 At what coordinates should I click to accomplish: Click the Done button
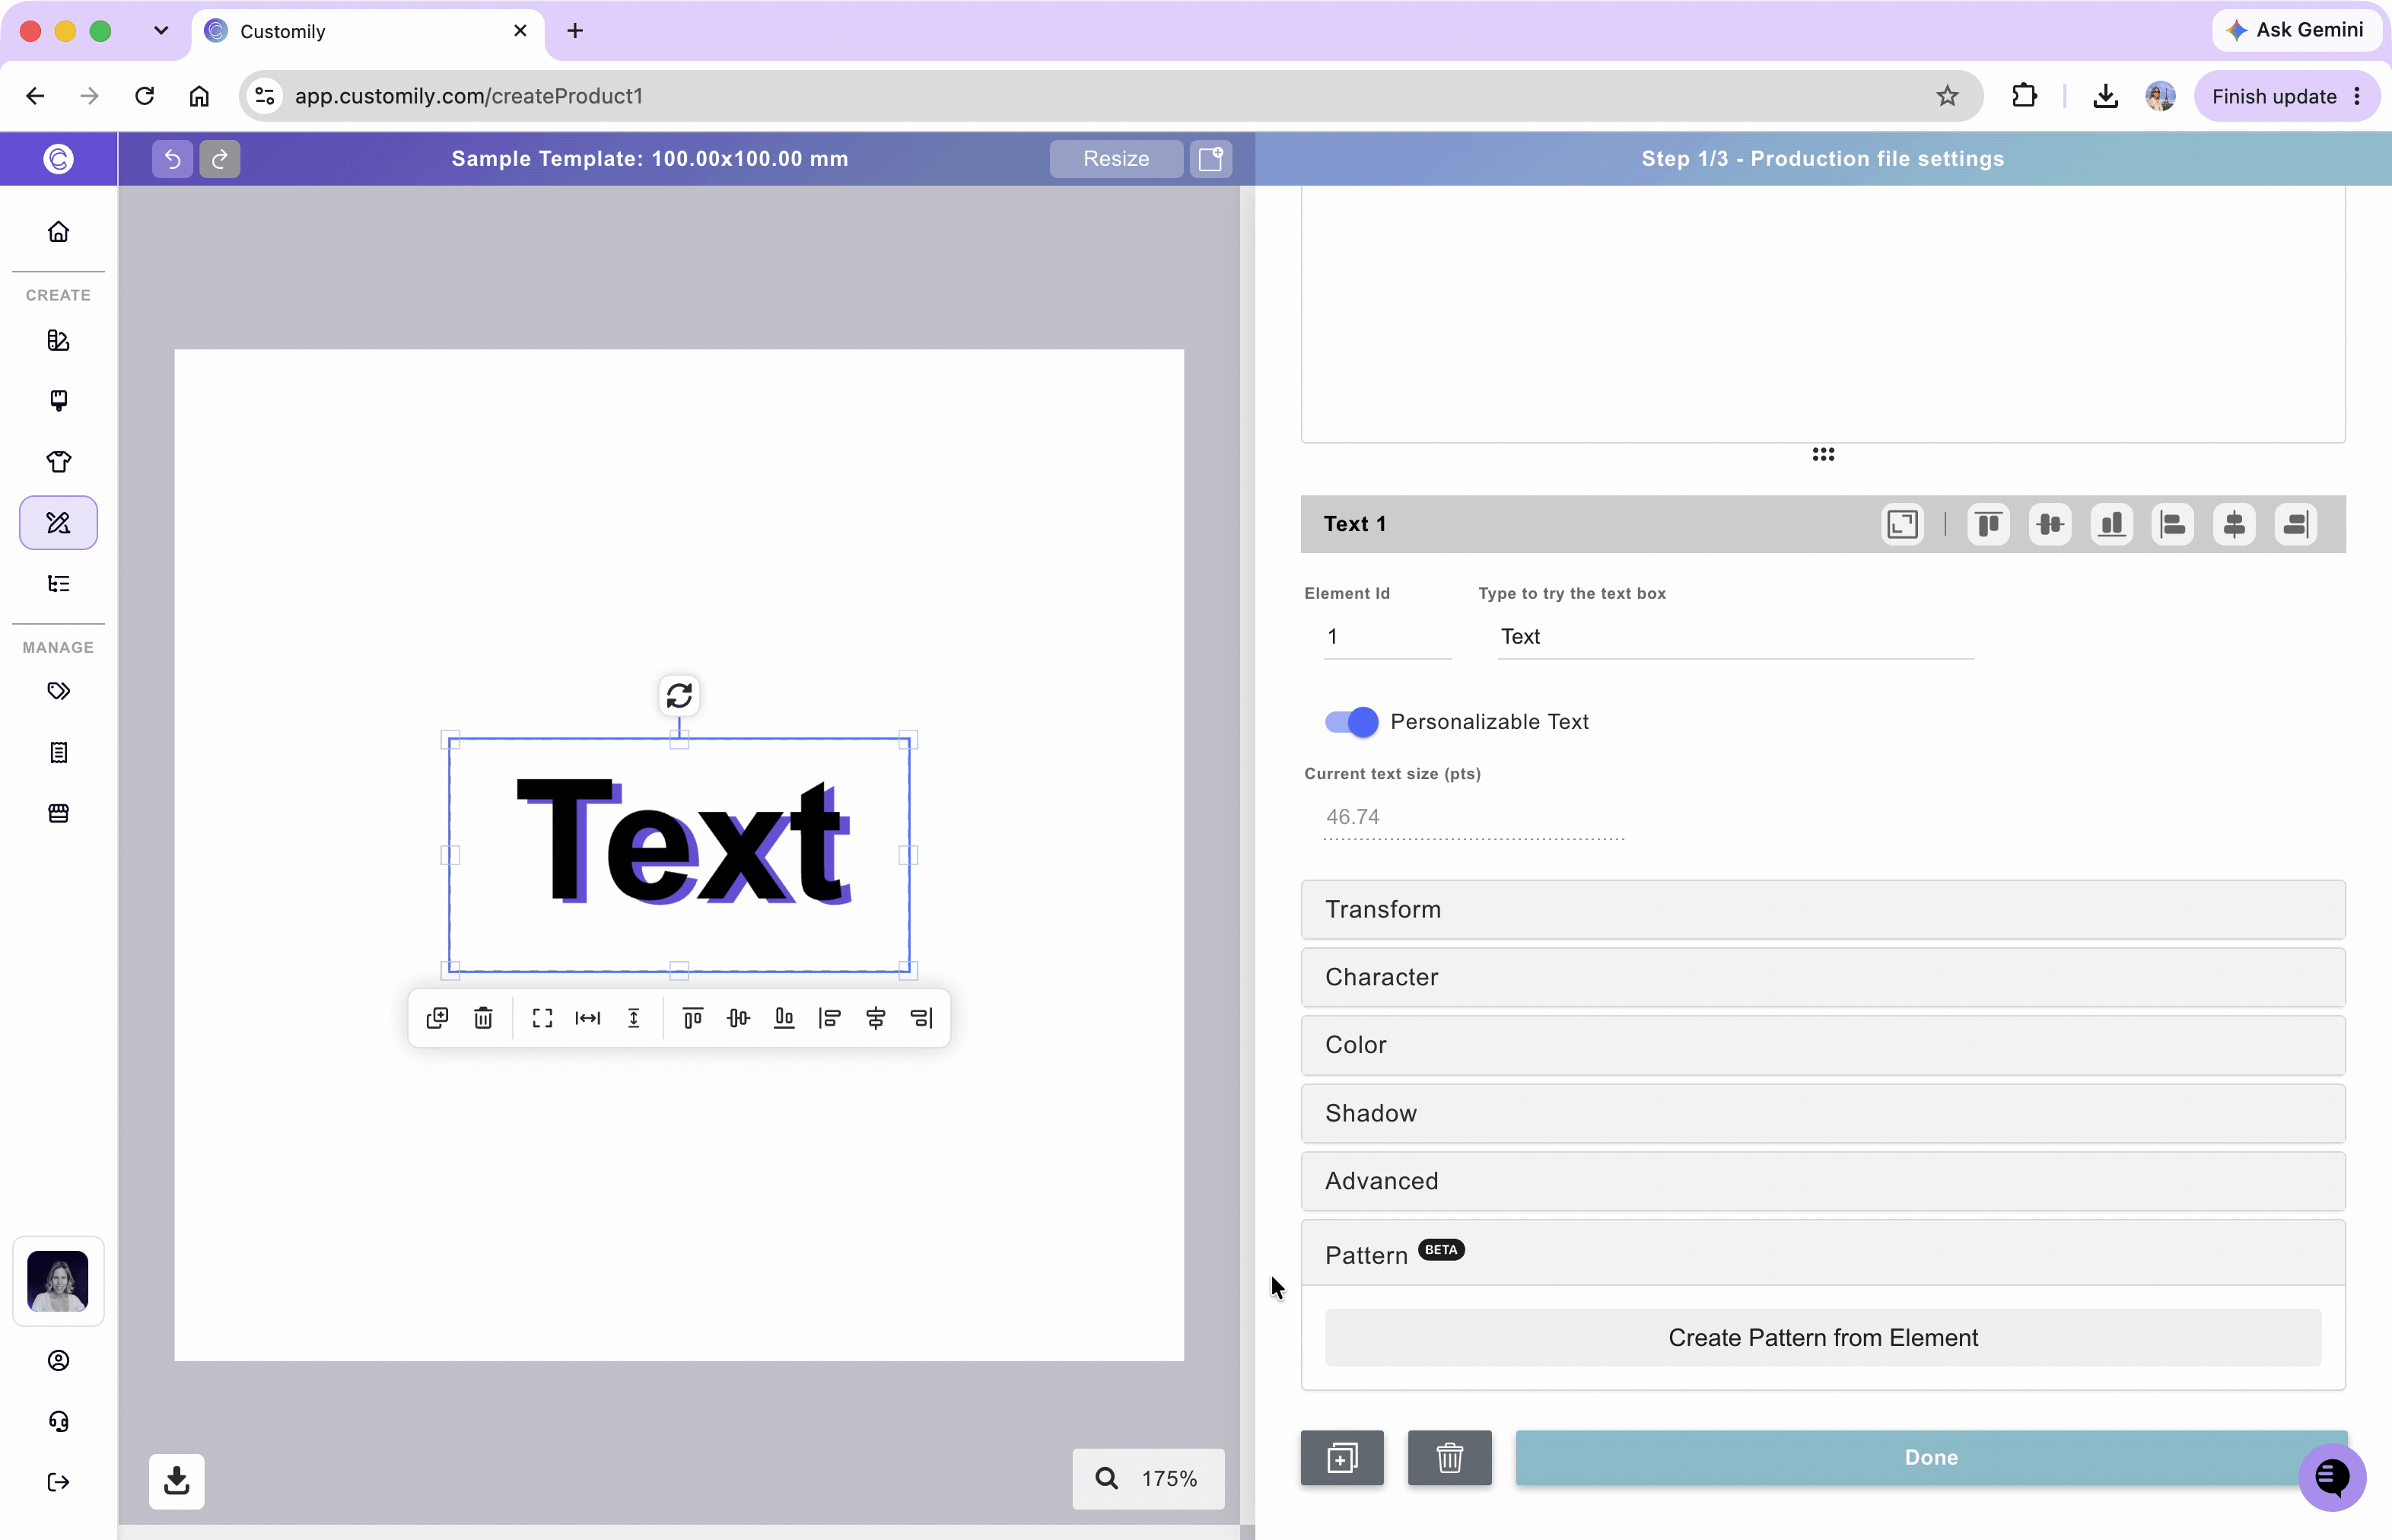click(1930, 1458)
